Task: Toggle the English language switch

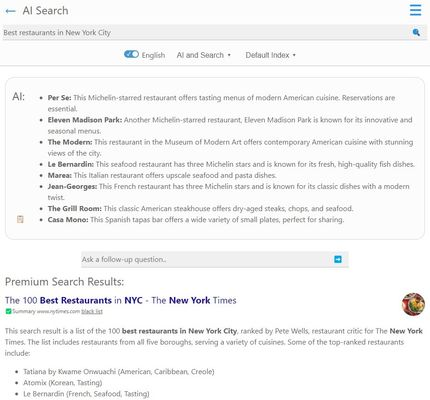Action: tap(131, 54)
